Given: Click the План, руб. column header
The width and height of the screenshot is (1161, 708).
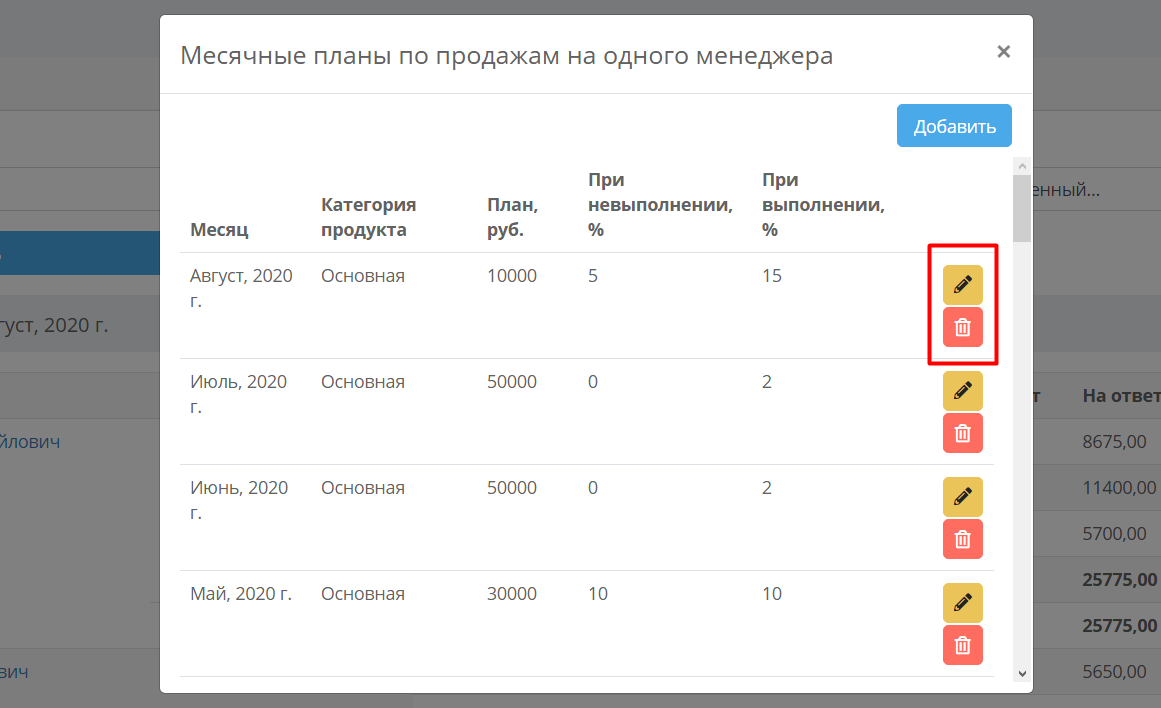Looking at the screenshot, I should (512, 217).
